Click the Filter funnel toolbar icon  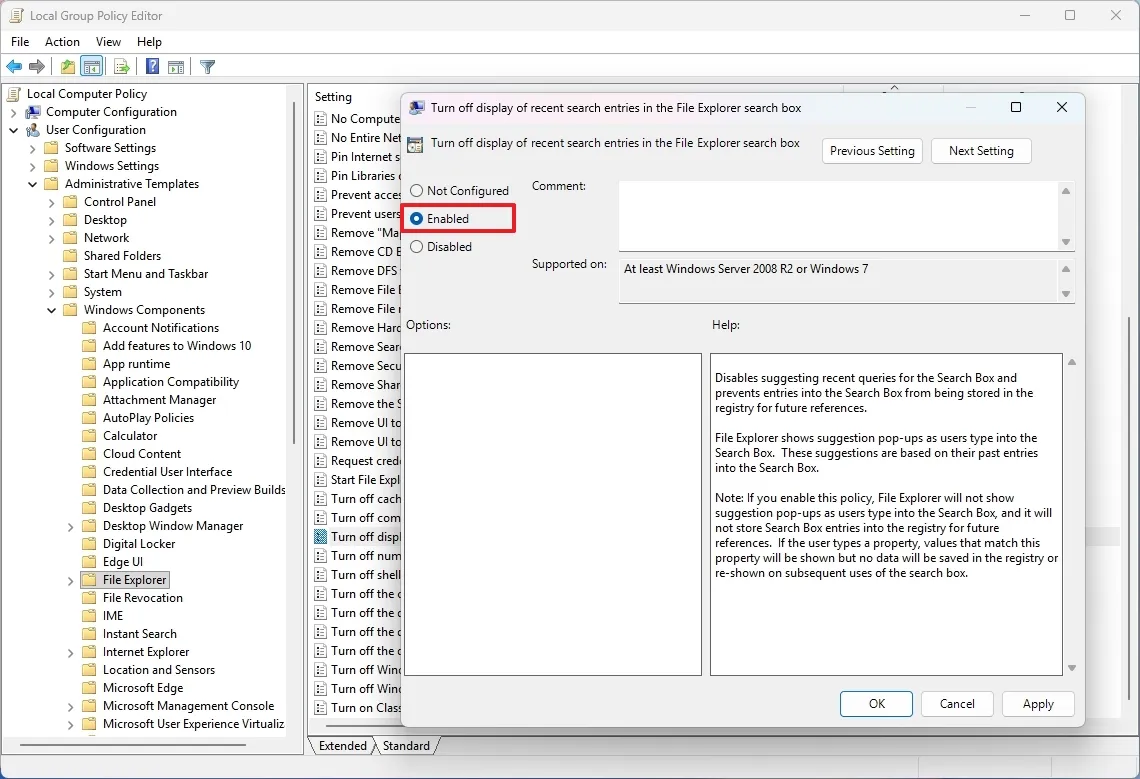[x=207, y=67]
